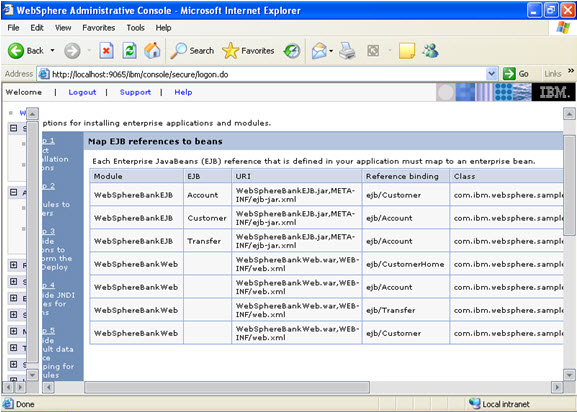Expand the plus tree node labeled E
The height and width of the screenshot is (412, 577).
coord(14,298)
